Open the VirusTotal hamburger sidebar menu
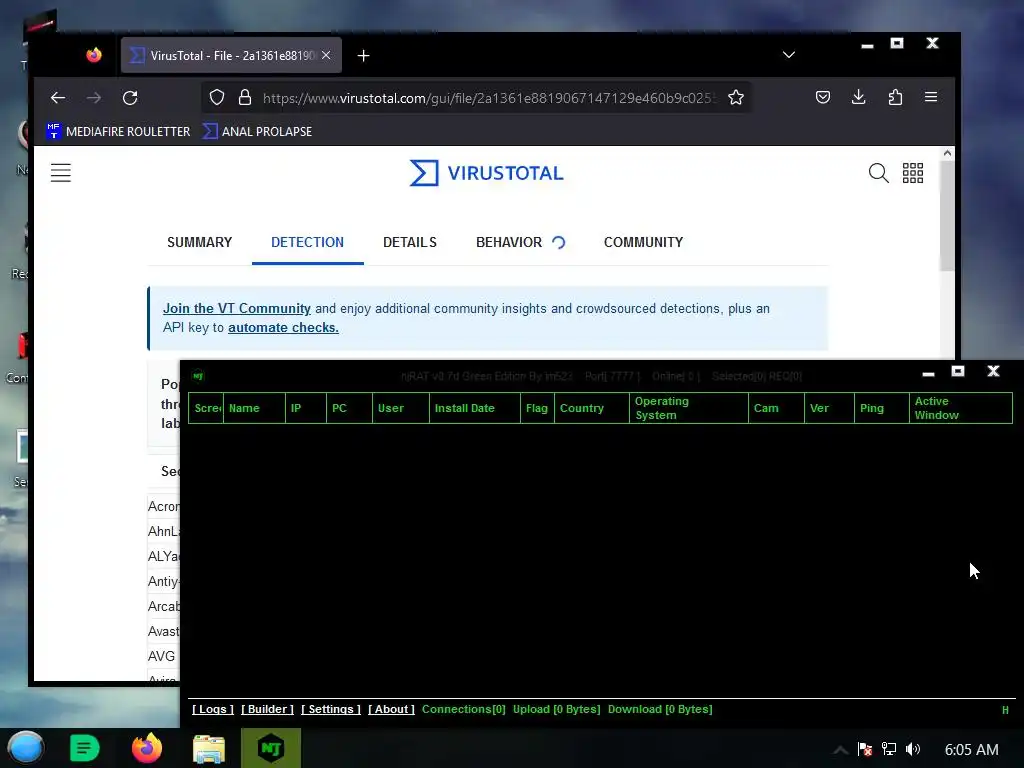This screenshot has width=1024, height=768. point(61,173)
